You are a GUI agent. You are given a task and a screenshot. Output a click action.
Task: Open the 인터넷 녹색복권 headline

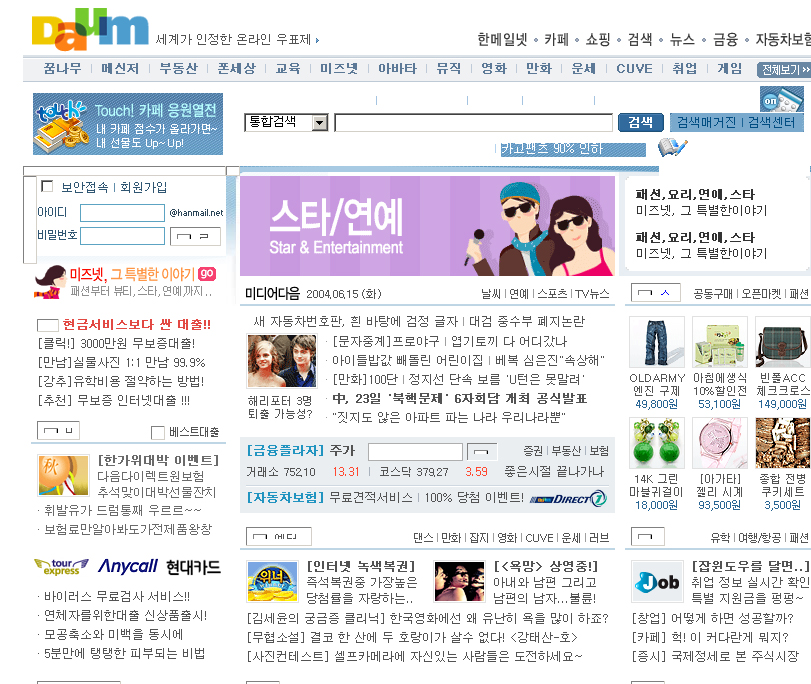pos(361,566)
